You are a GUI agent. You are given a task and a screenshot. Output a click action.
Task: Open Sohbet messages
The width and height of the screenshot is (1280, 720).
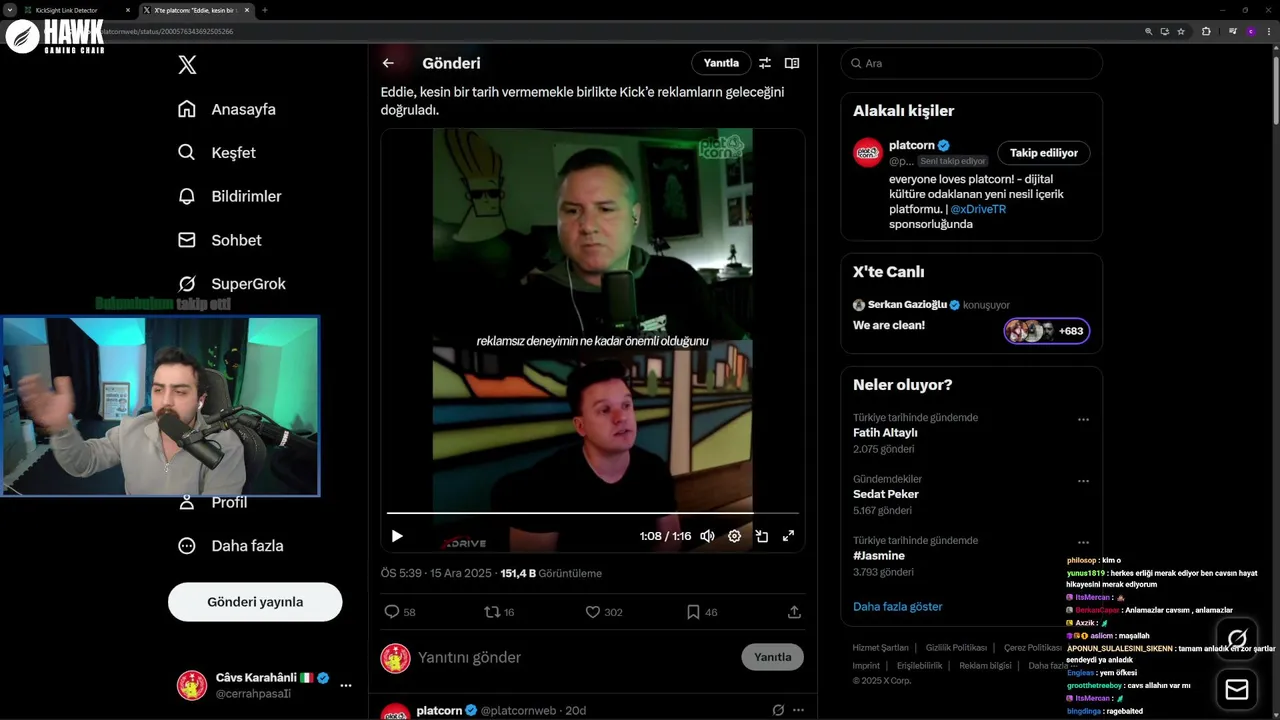pyautogui.click(x=219, y=240)
